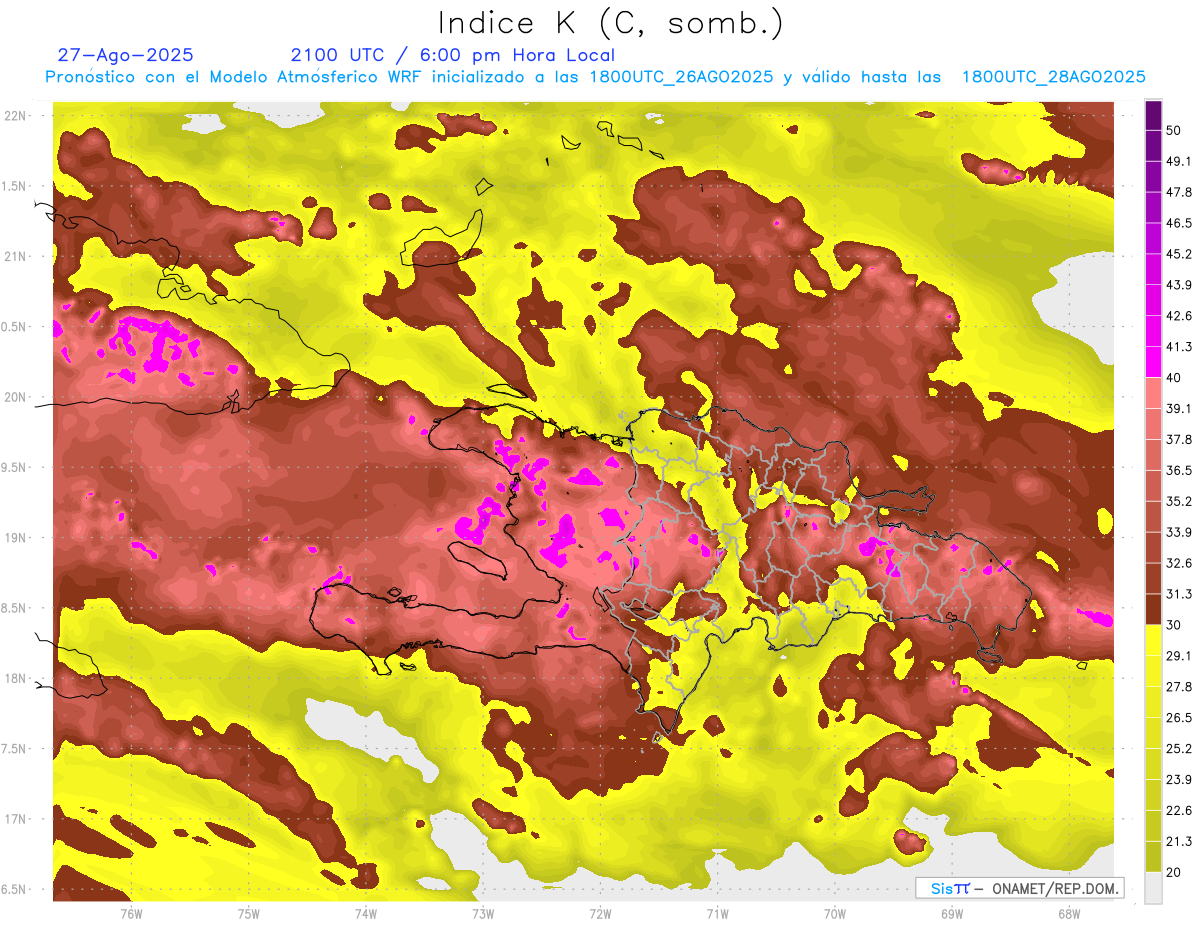Pick the dark purple swatch above 50

coord(1153,115)
